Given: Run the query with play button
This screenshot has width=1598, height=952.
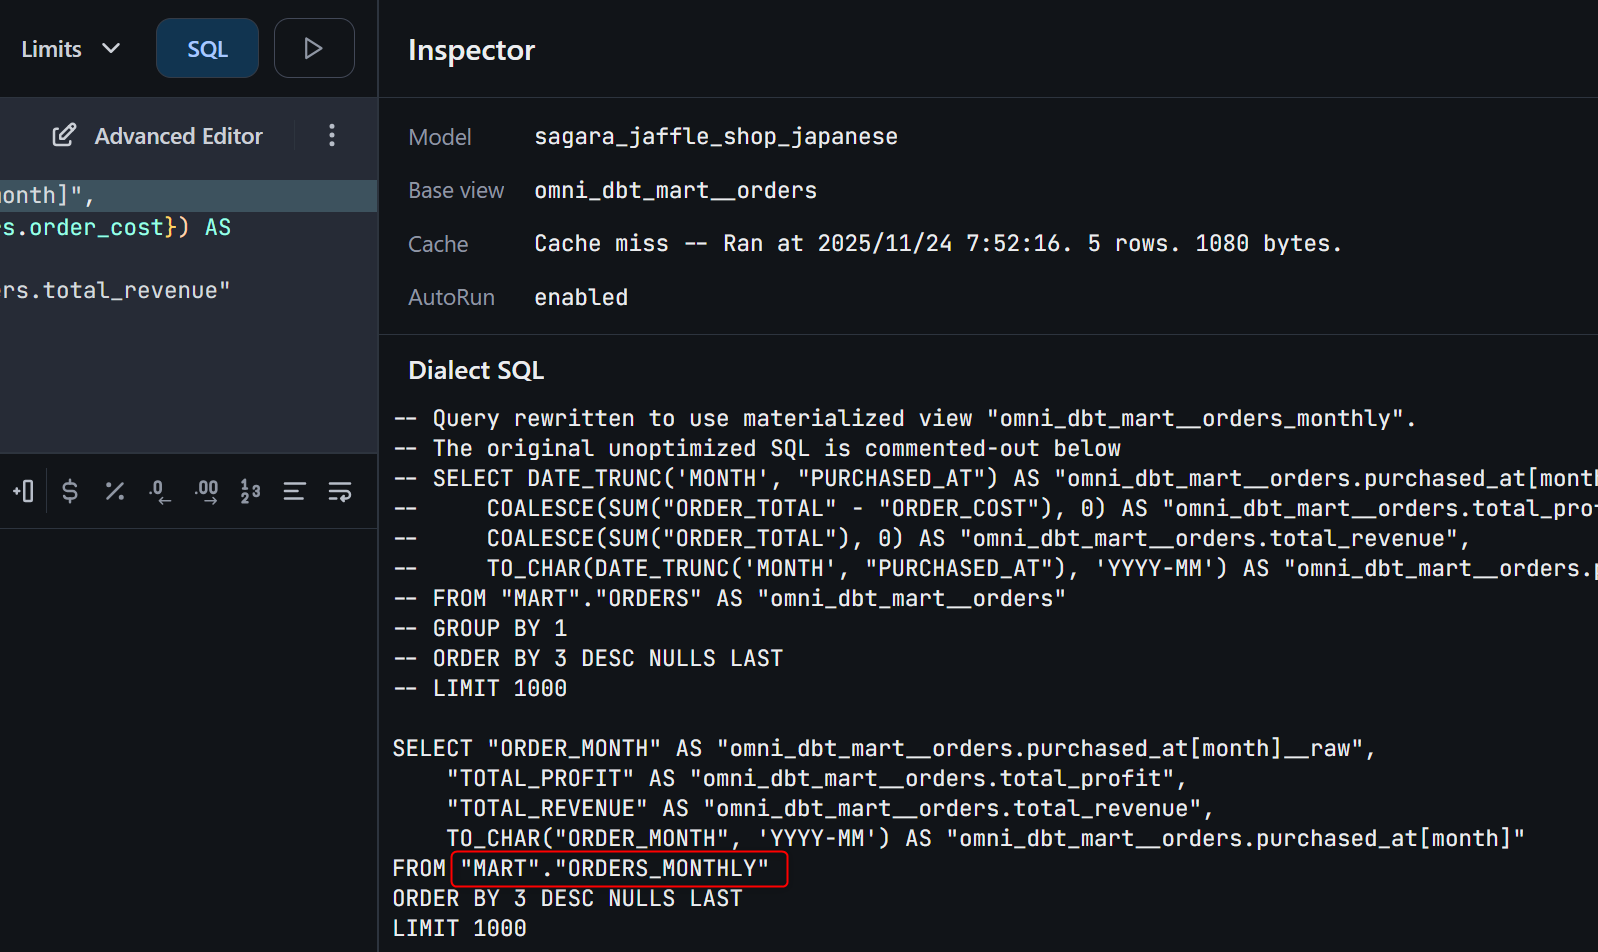Looking at the screenshot, I should (314, 48).
